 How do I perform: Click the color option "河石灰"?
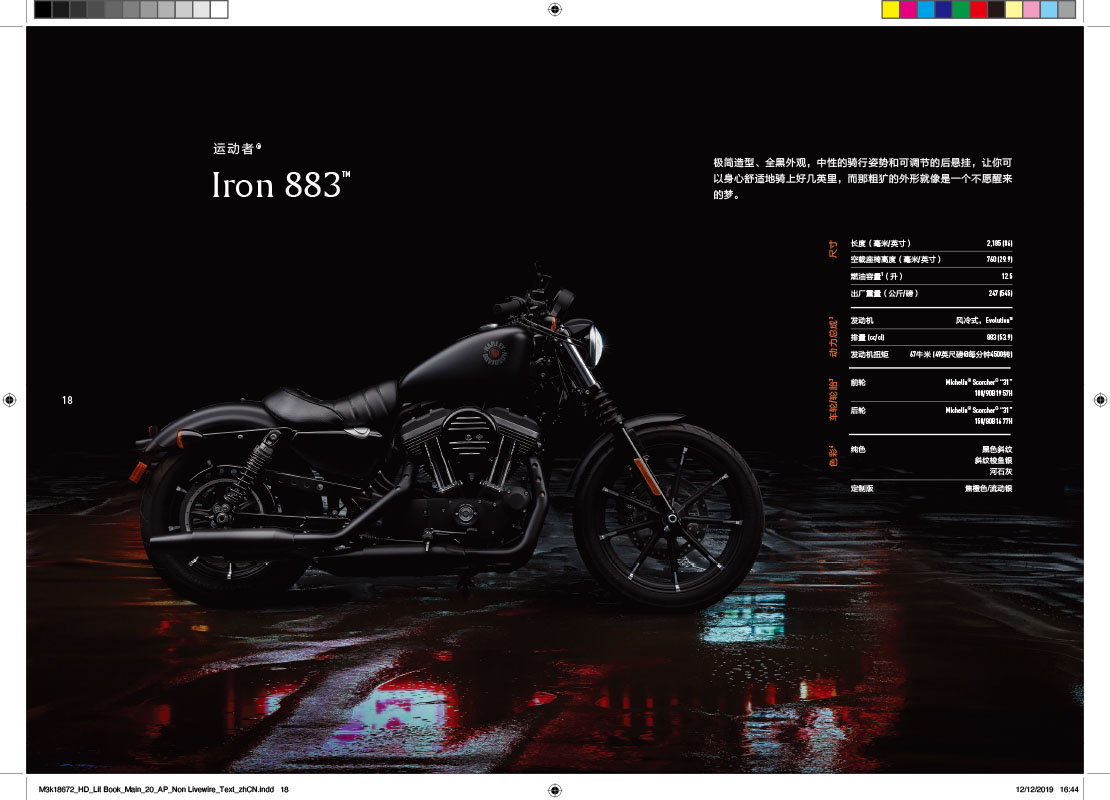click(1001, 472)
